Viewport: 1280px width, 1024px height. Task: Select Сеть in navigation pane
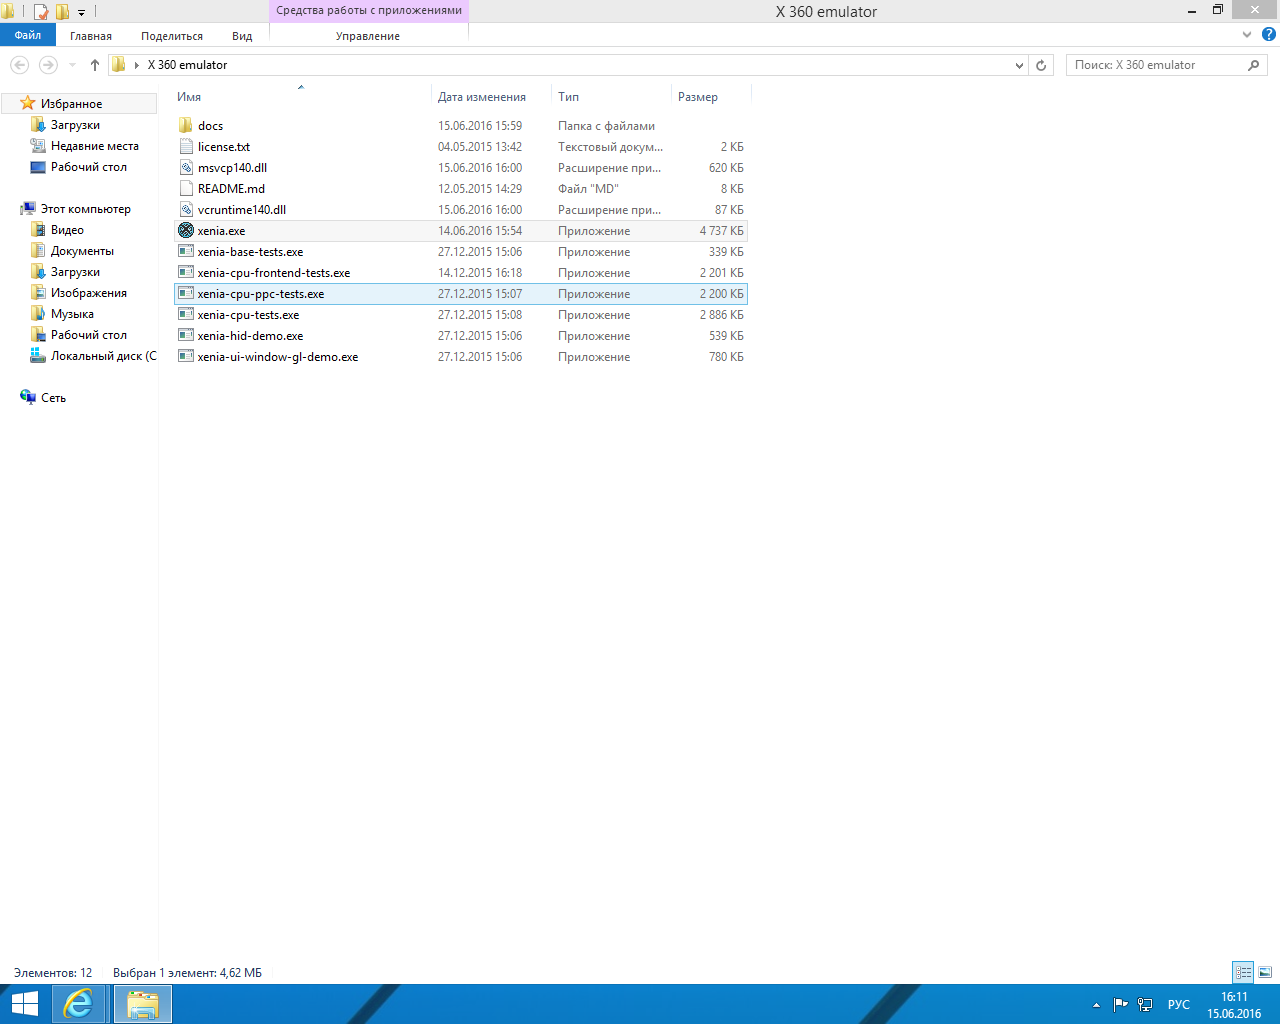(x=53, y=398)
